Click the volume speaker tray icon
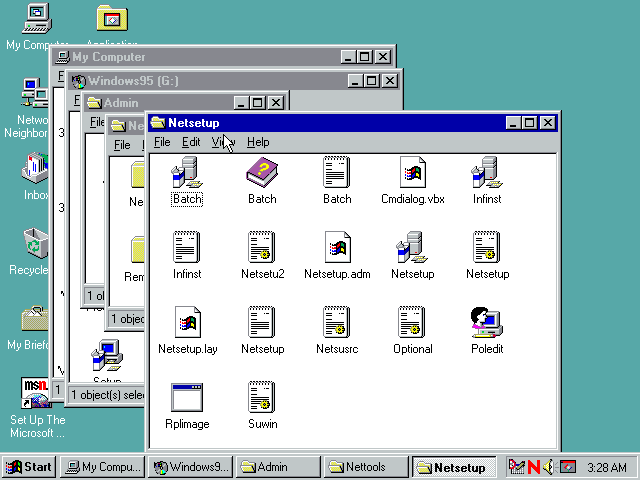This screenshot has height=480, width=640. (x=549, y=467)
